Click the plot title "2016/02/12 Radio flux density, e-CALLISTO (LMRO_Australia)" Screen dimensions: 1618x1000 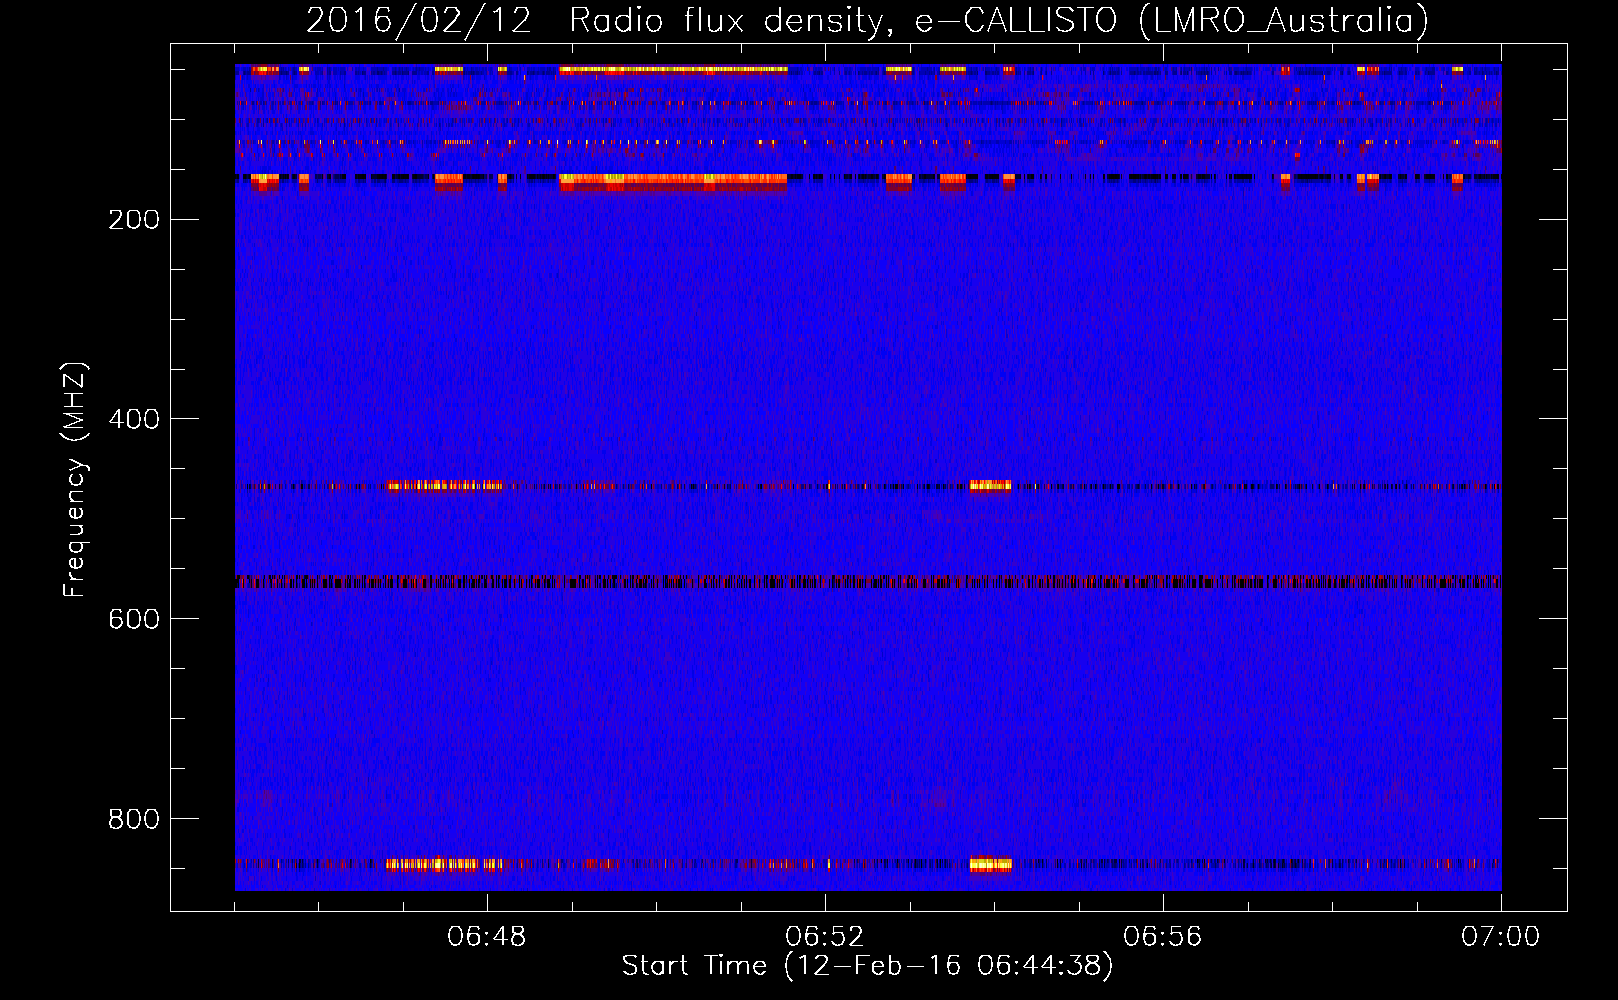pyautogui.click(x=867, y=21)
